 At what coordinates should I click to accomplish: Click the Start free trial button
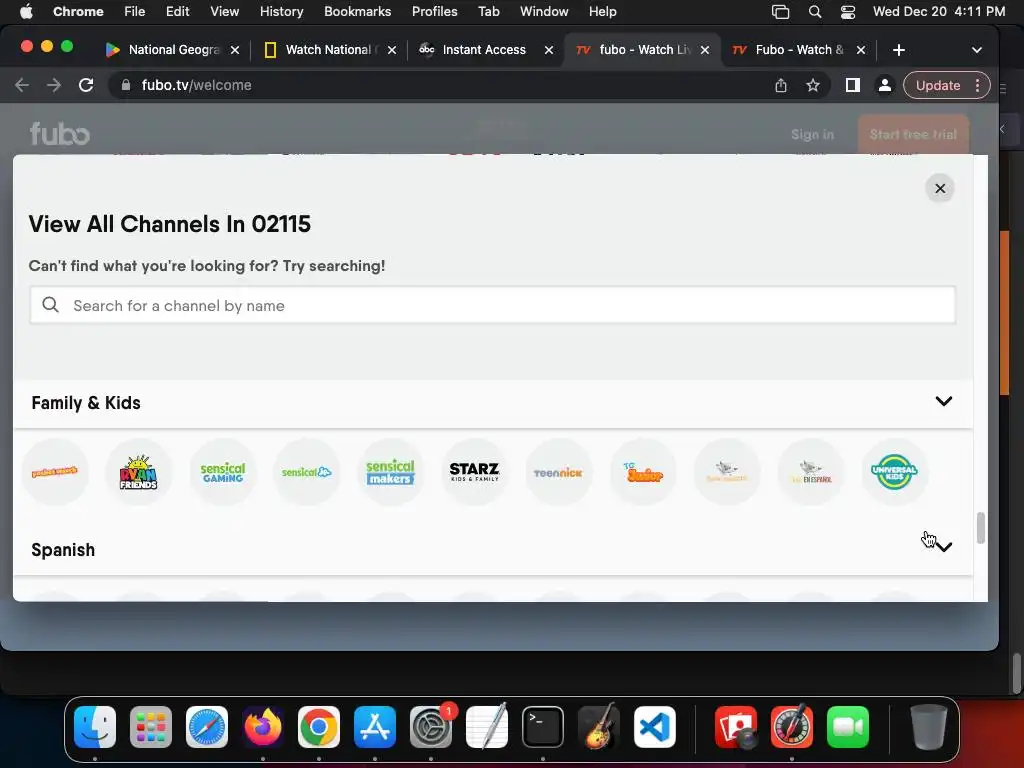[913, 135]
